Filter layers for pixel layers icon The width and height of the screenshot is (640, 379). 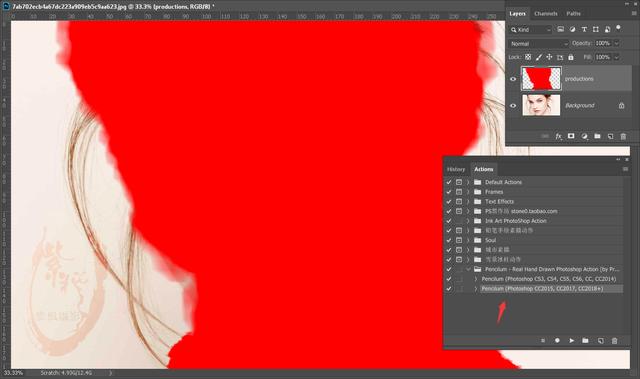click(x=560, y=29)
